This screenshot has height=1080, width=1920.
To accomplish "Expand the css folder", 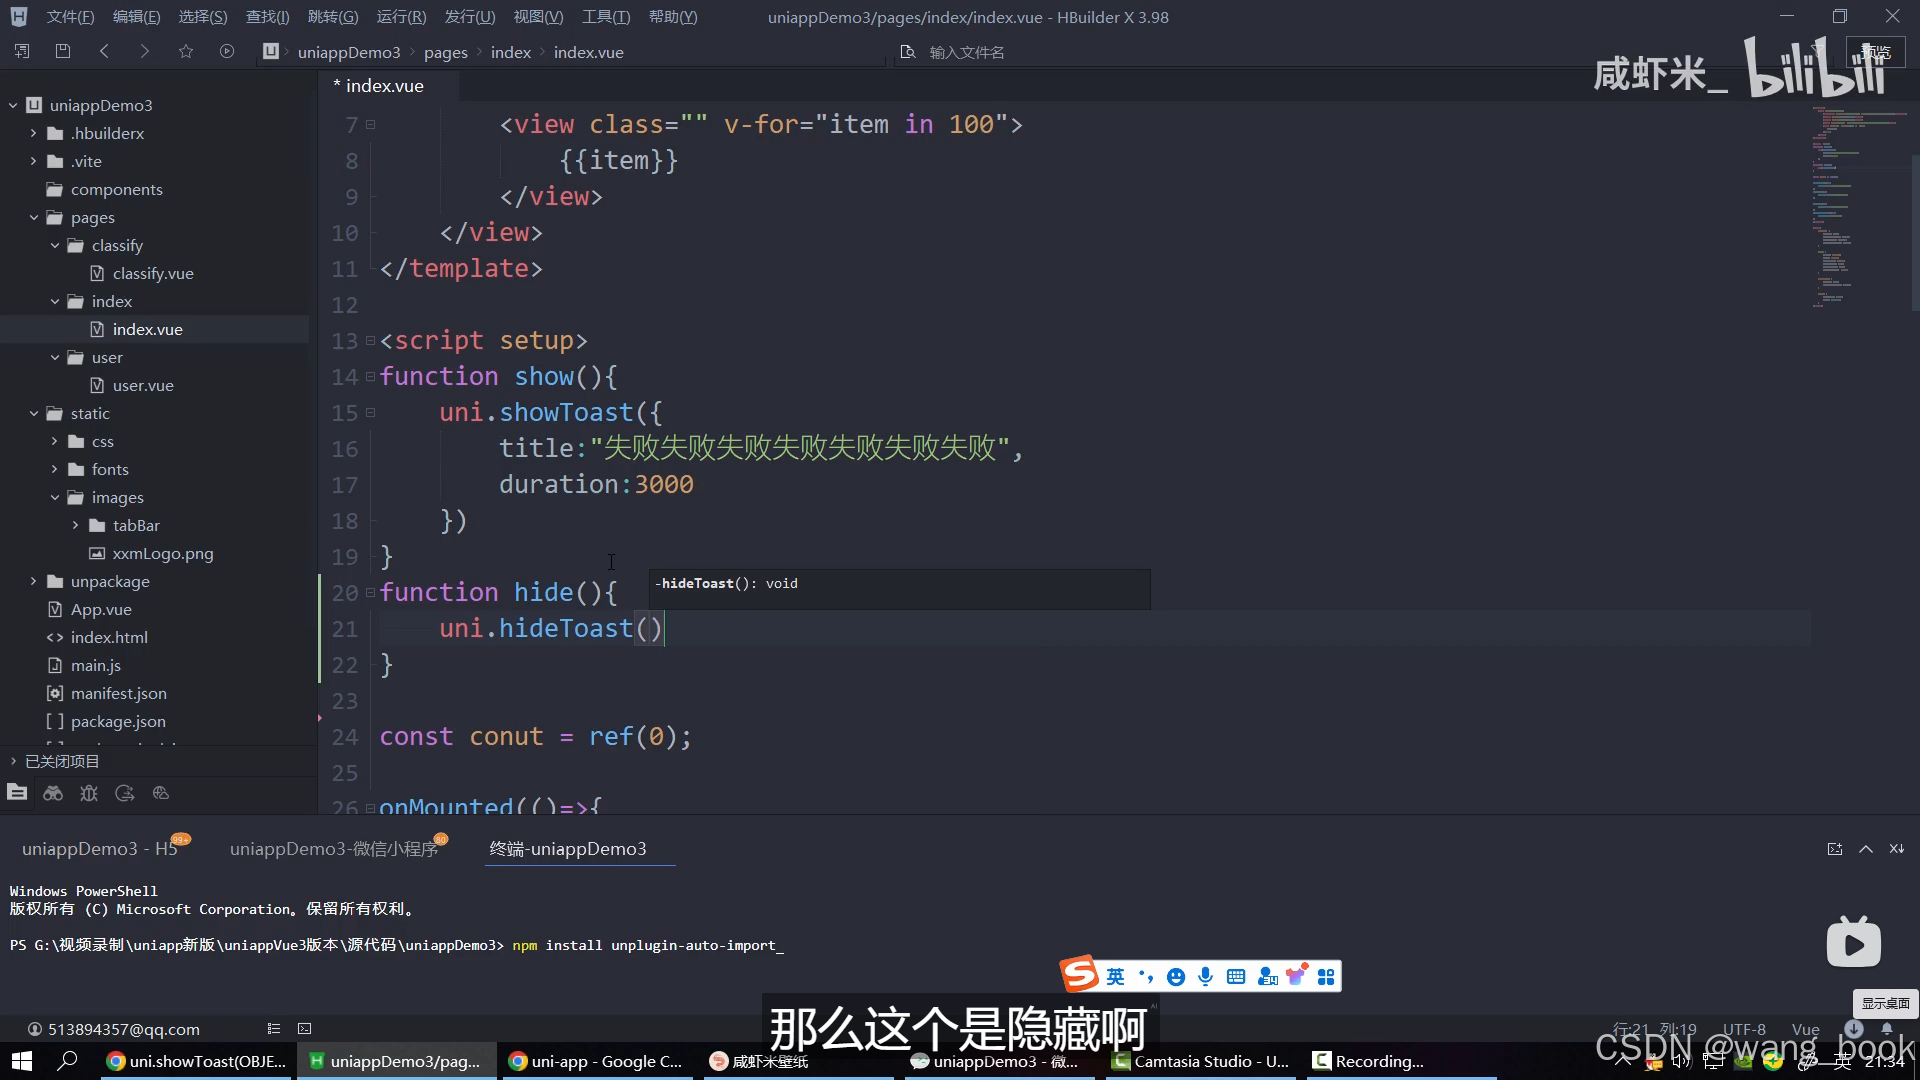I will [54, 441].
